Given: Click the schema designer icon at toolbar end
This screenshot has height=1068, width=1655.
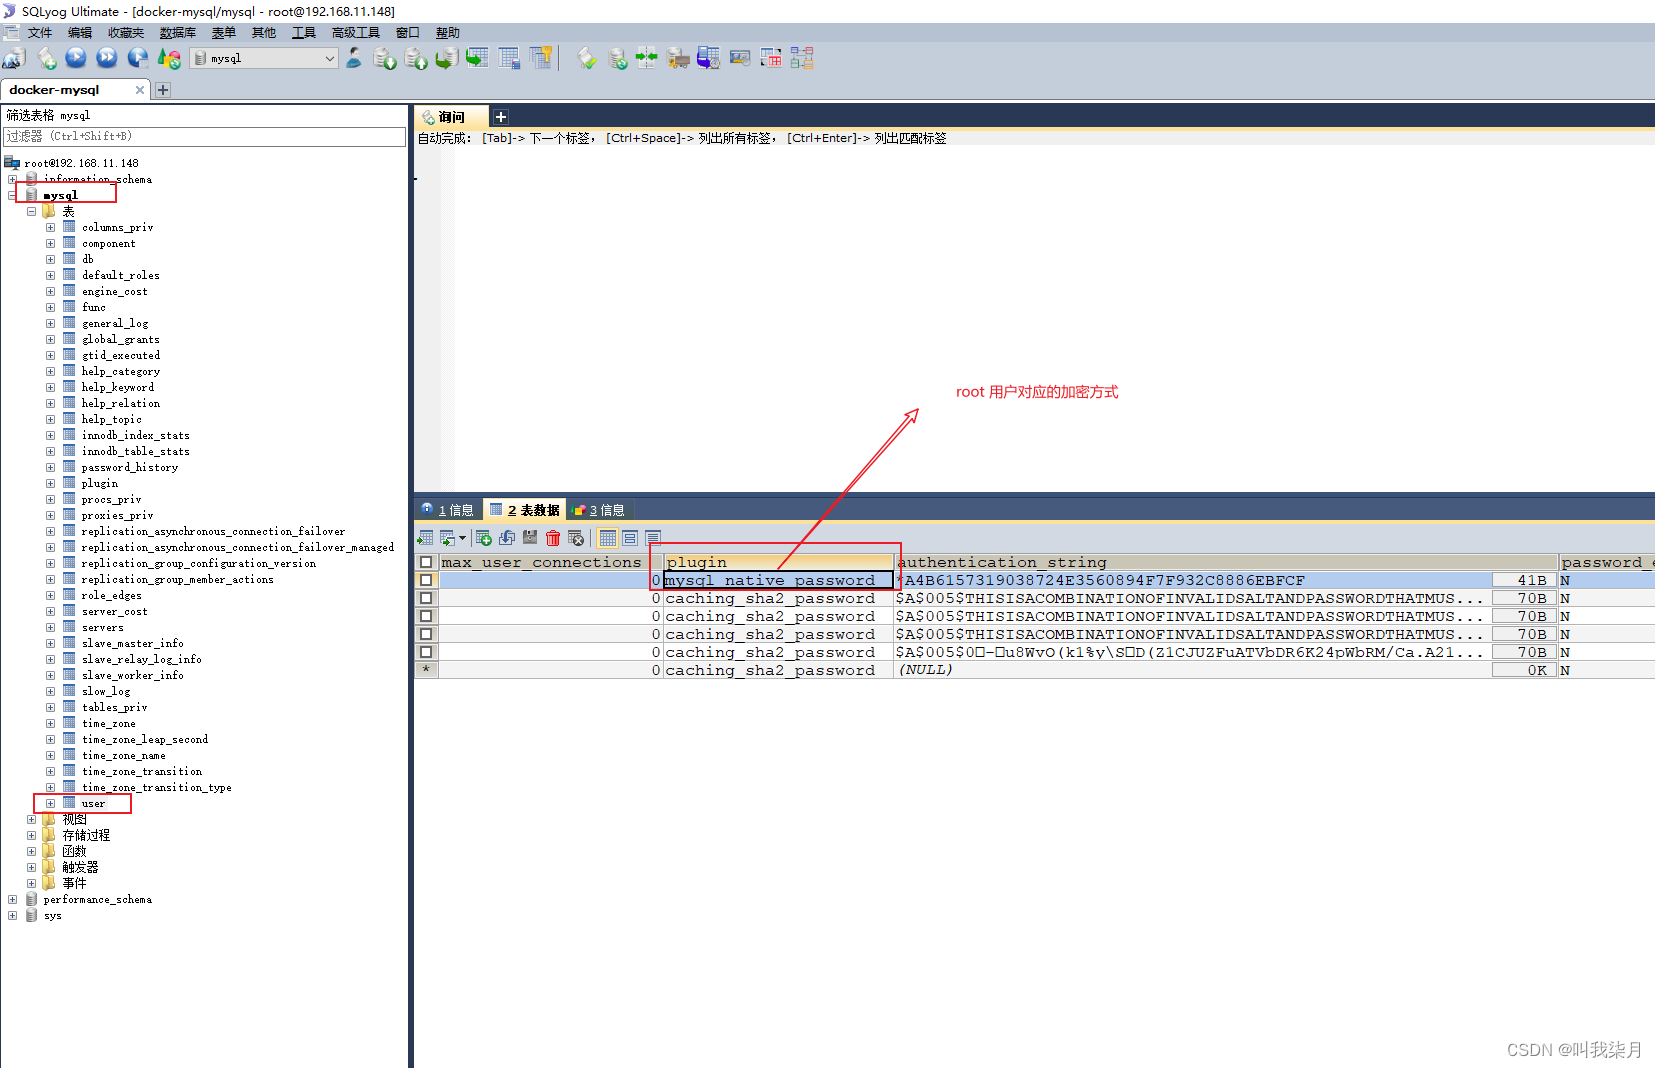Looking at the screenshot, I should 802,58.
